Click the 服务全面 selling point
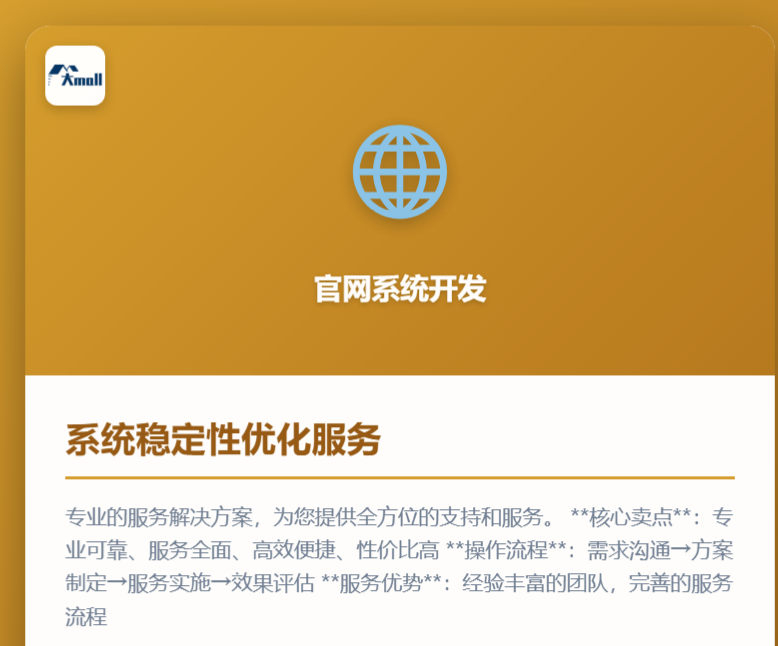 190,550
